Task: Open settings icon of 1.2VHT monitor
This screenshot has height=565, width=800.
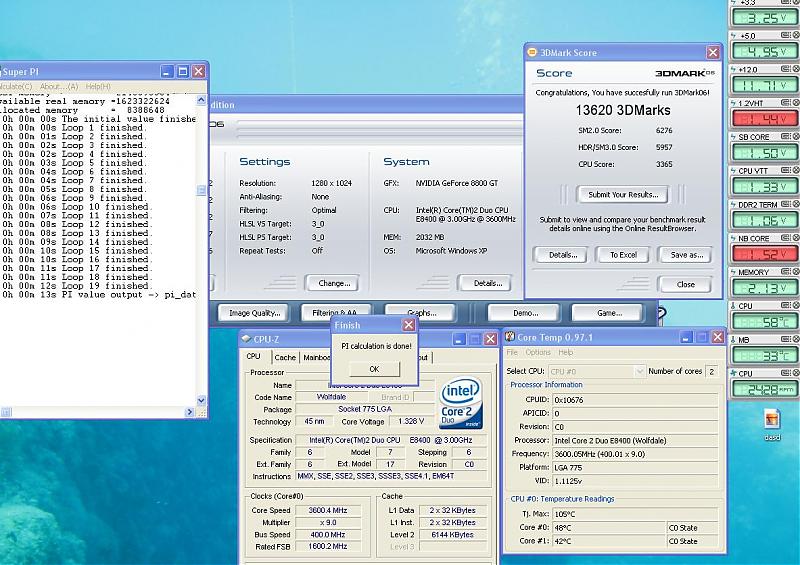Action: pos(786,103)
